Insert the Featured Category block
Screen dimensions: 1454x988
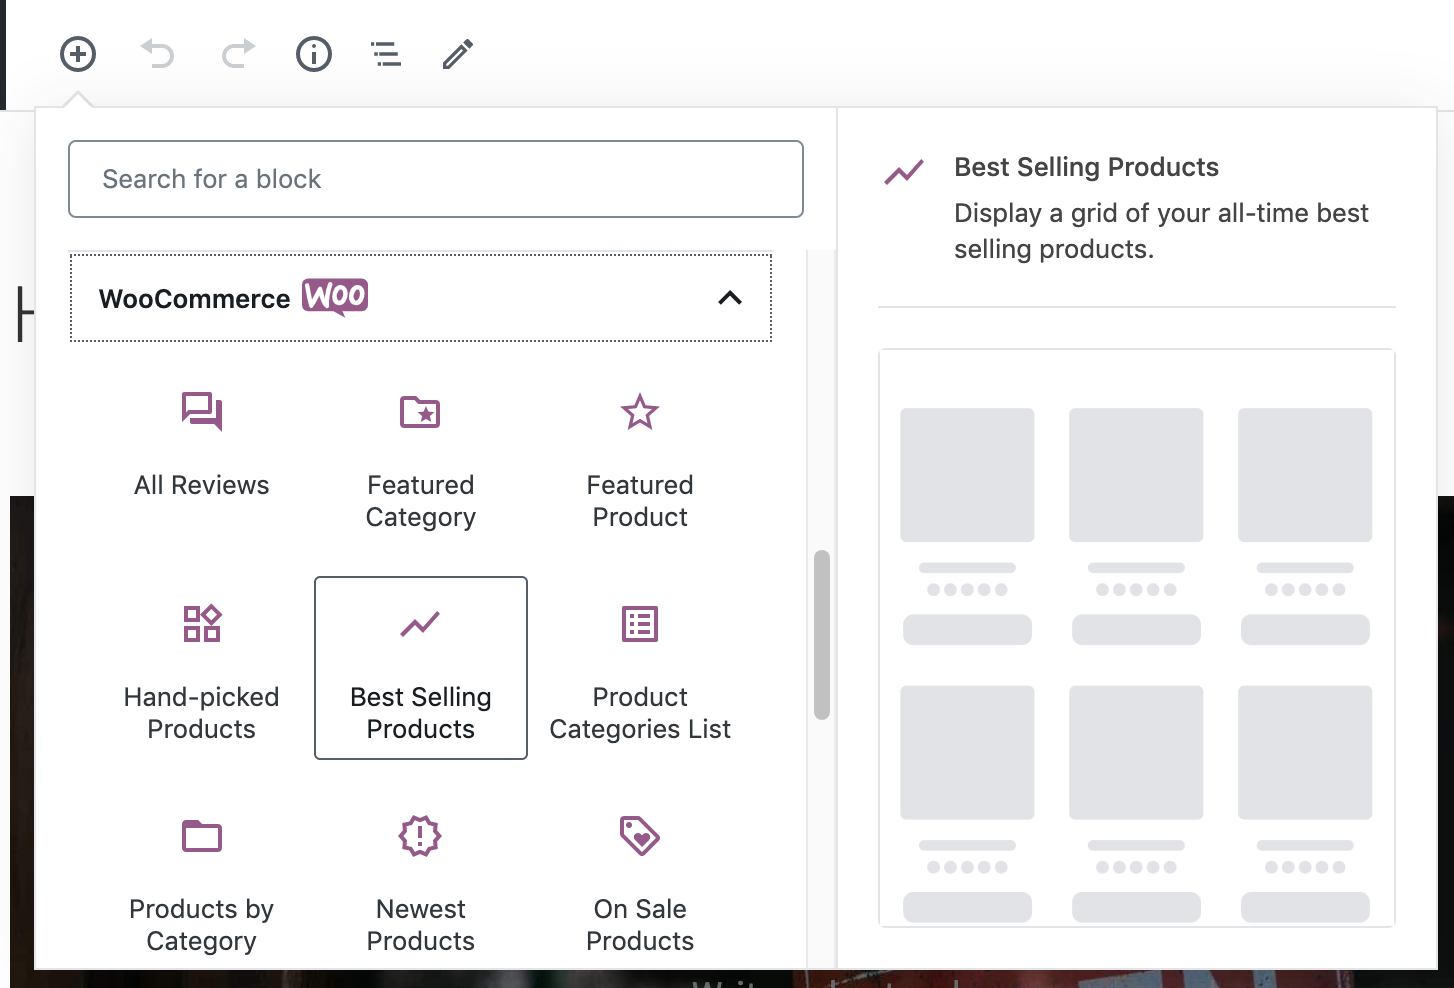[421, 457]
